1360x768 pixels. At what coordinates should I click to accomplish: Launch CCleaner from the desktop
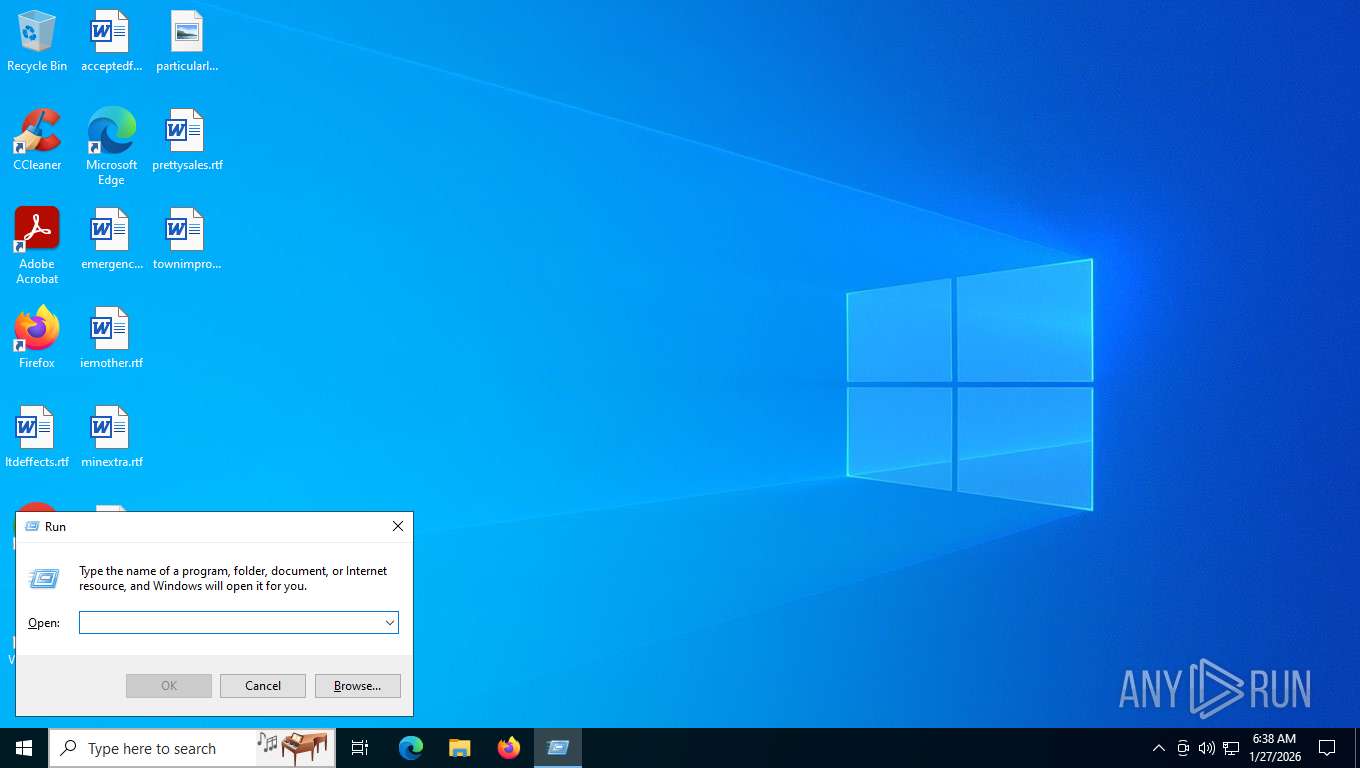(37, 140)
